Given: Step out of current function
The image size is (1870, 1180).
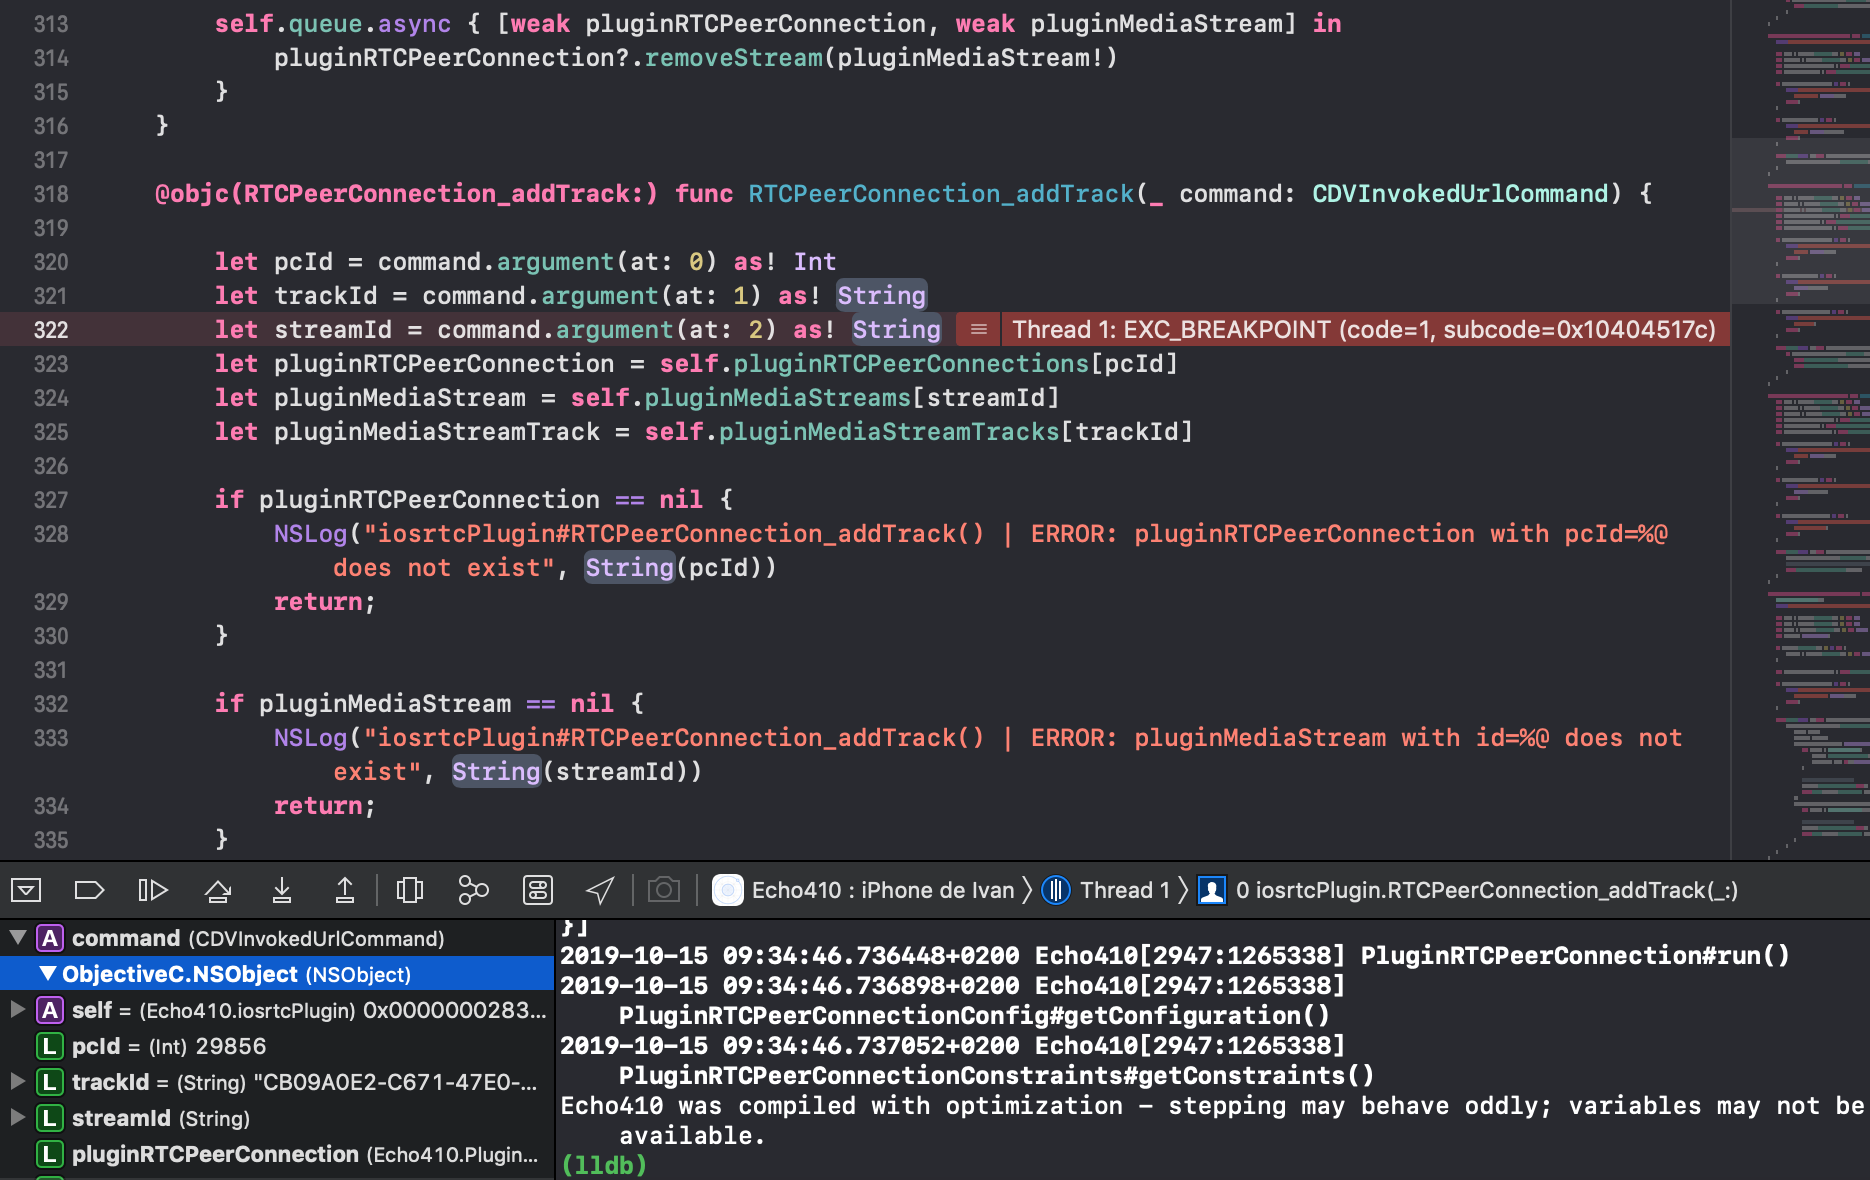Looking at the screenshot, I should click(345, 889).
